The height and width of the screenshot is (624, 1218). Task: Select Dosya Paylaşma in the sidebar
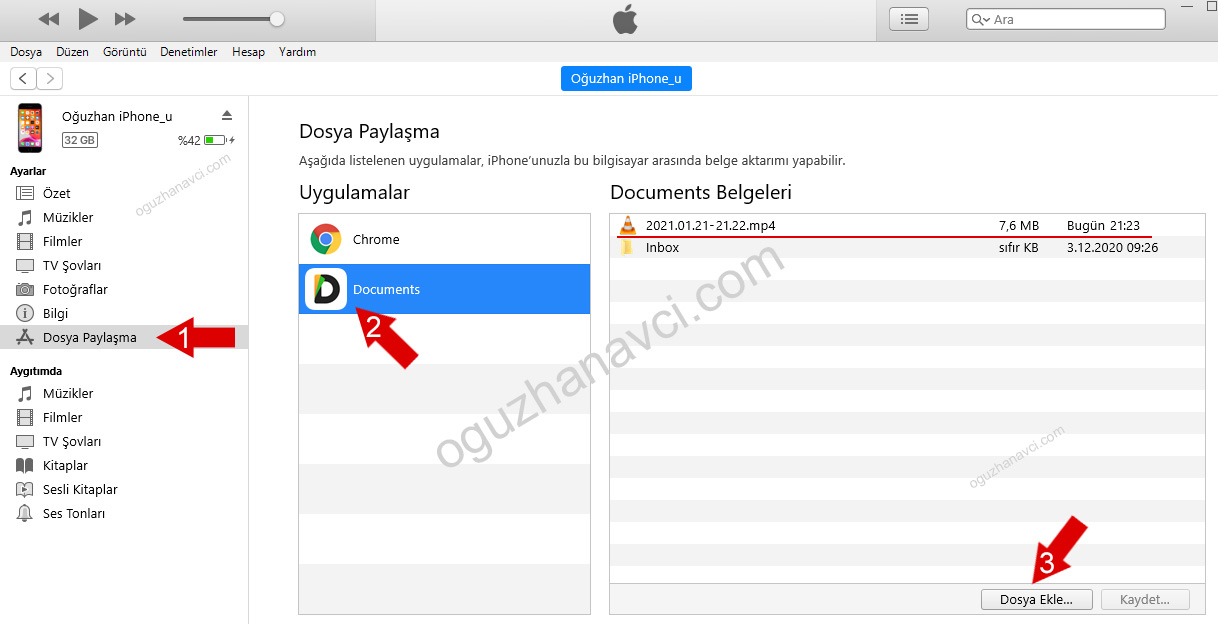[124, 337]
